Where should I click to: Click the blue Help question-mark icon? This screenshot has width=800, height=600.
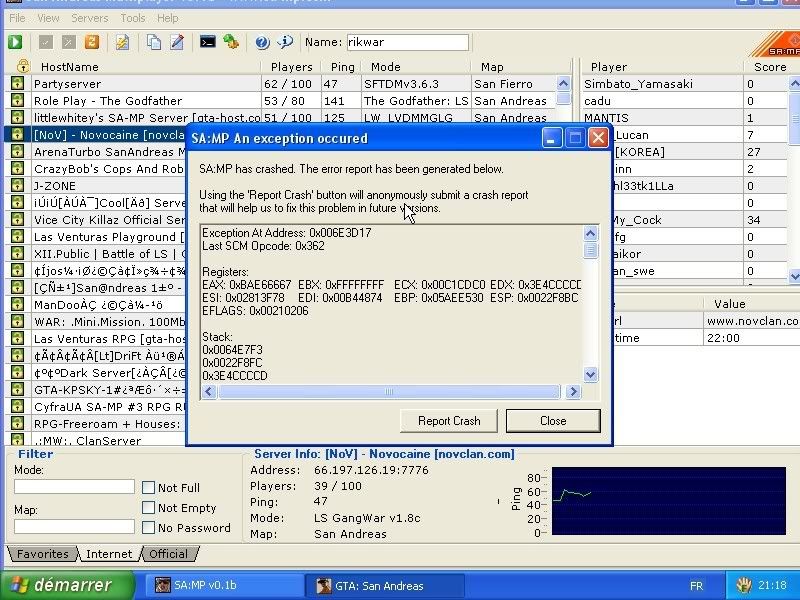point(262,42)
